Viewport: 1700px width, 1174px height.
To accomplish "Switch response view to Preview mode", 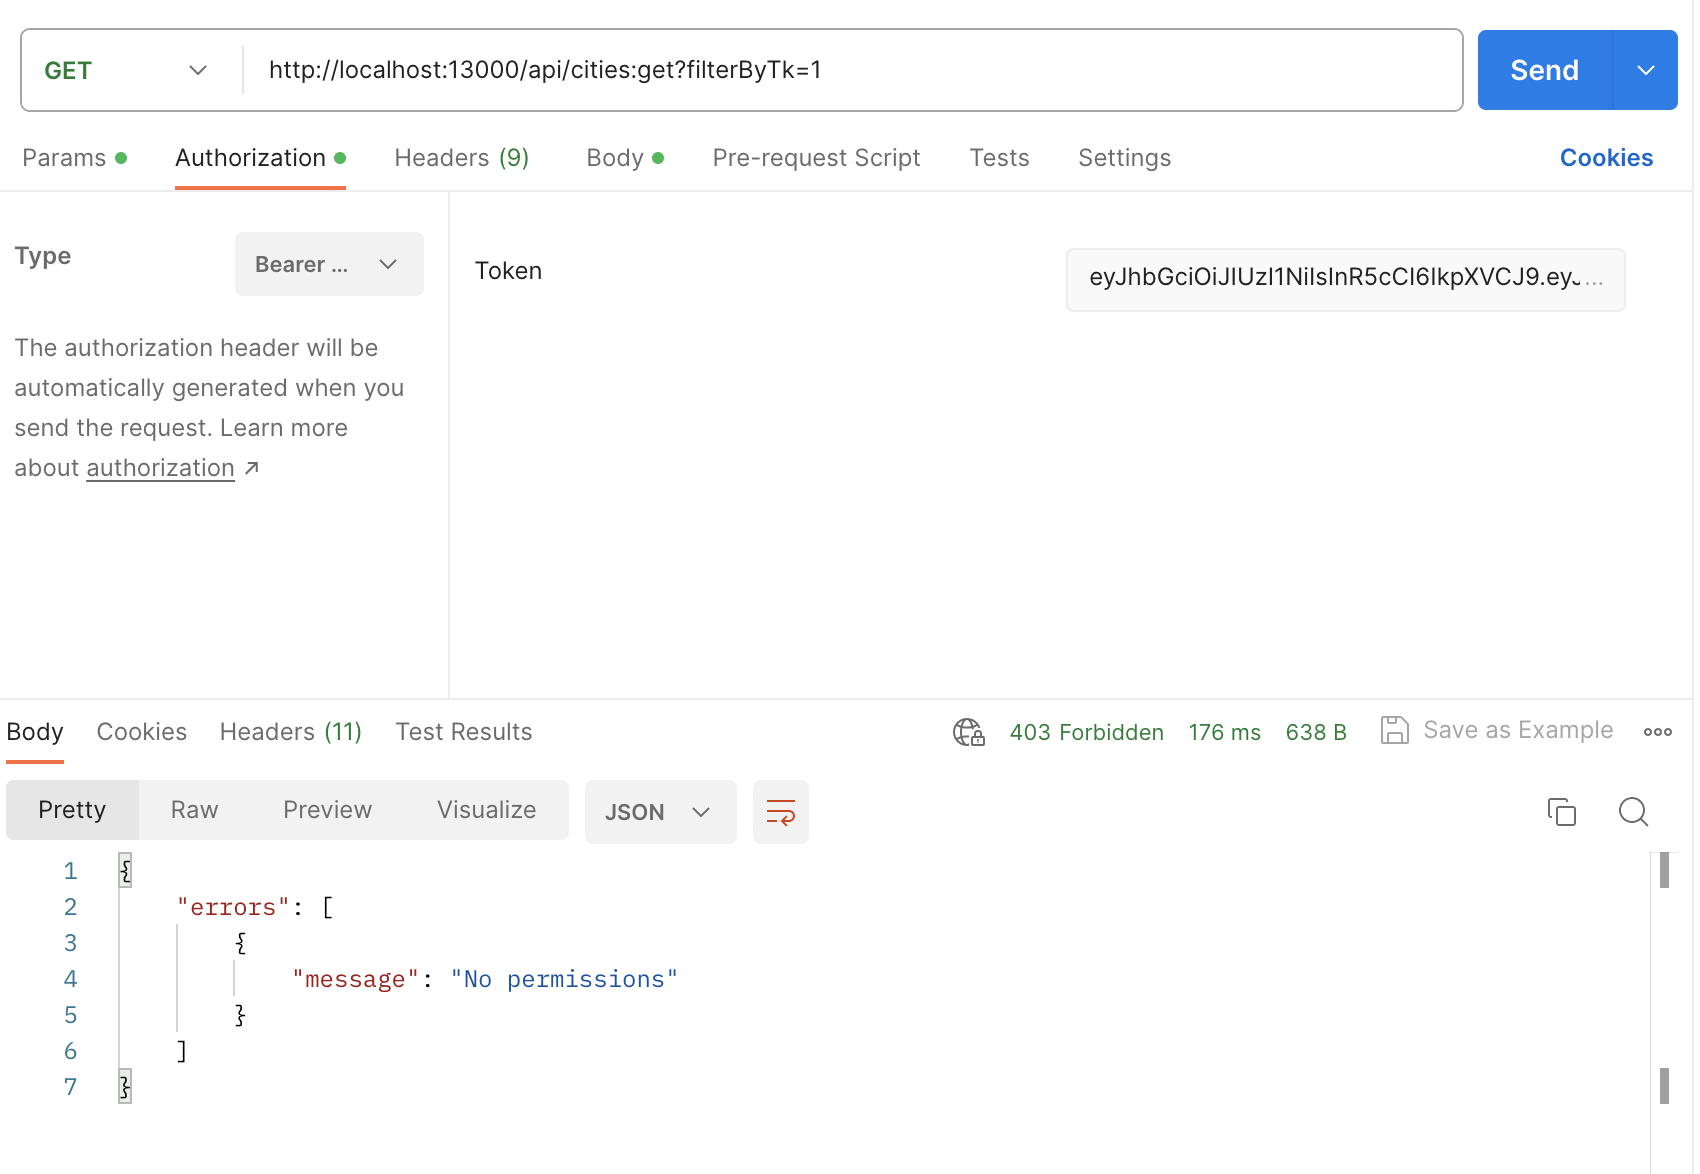I will click(327, 810).
